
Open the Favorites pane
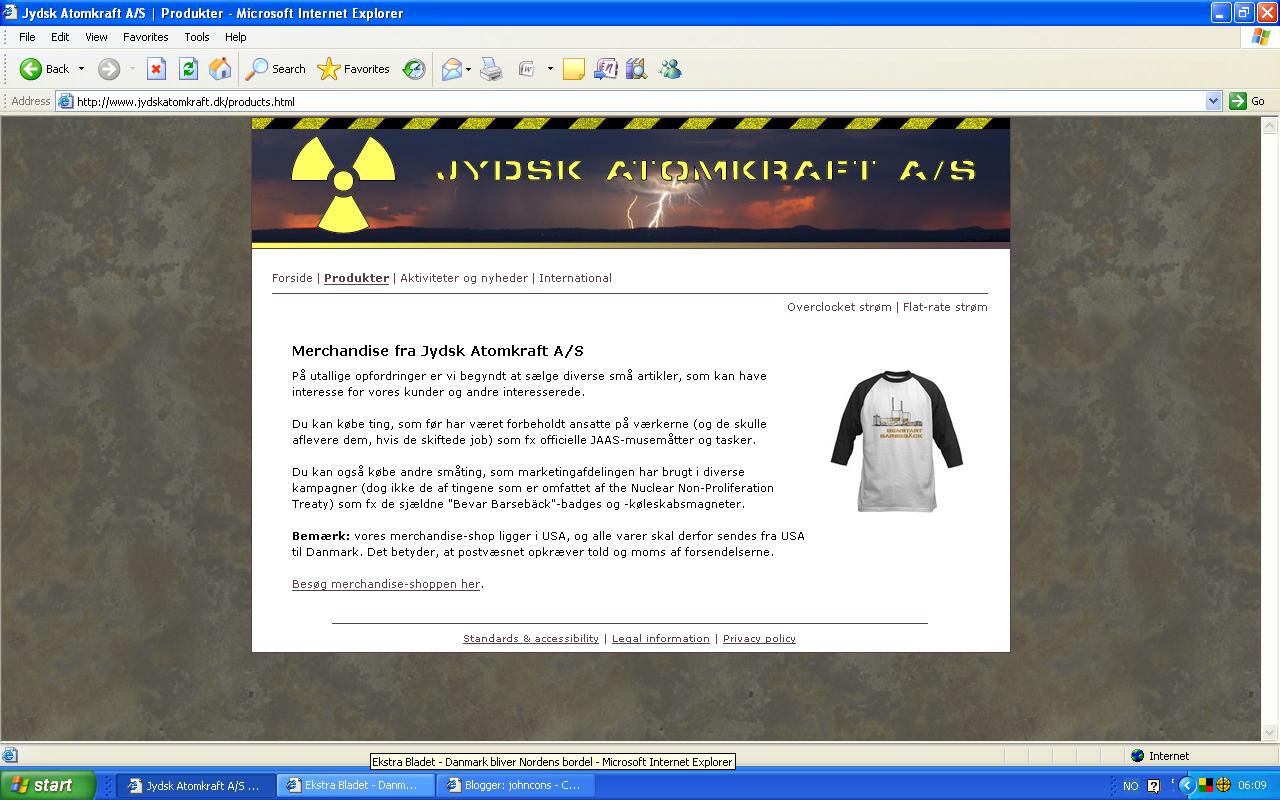click(353, 69)
